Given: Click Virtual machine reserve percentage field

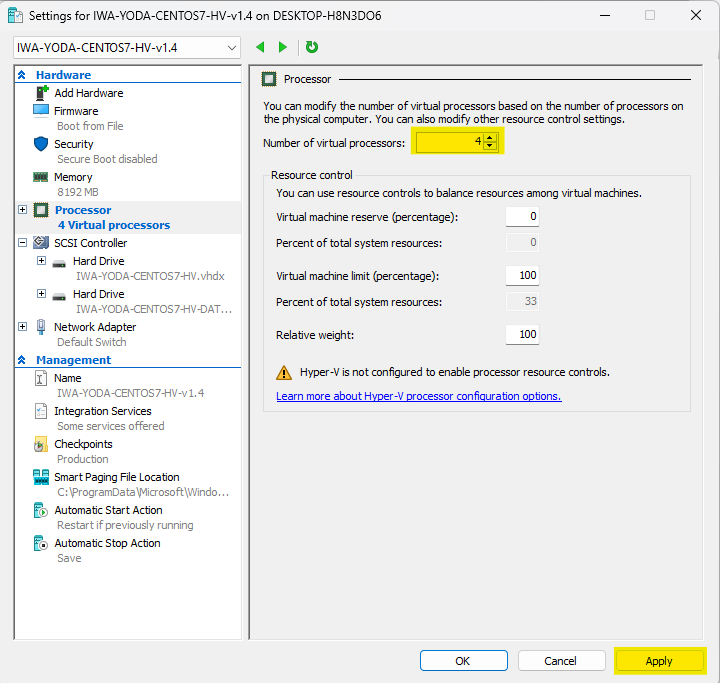Looking at the screenshot, I should click(522, 216).
